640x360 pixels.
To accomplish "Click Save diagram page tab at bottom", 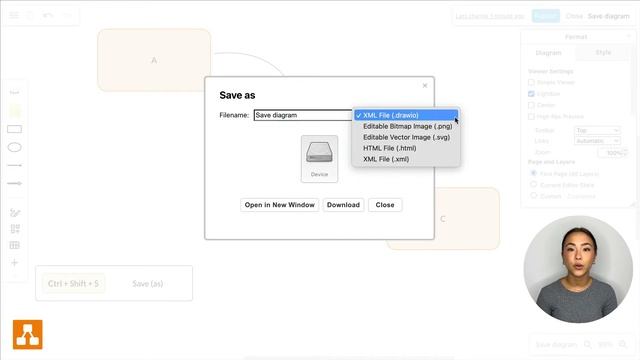I will [x=556, y=344].
